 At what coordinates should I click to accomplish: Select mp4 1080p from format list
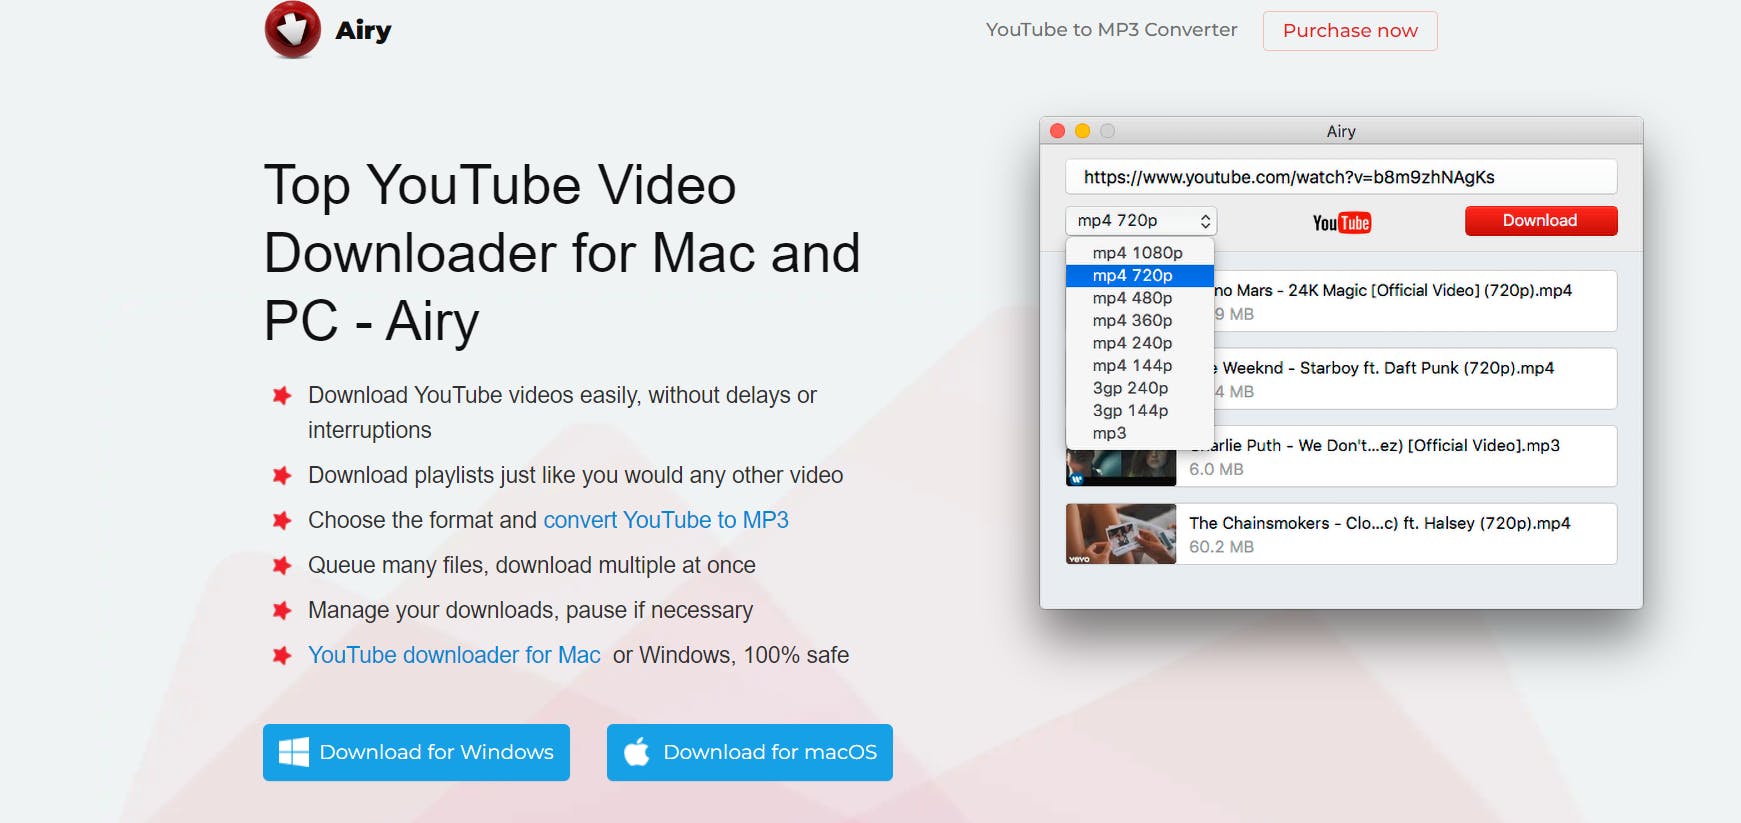[1140, 253]
